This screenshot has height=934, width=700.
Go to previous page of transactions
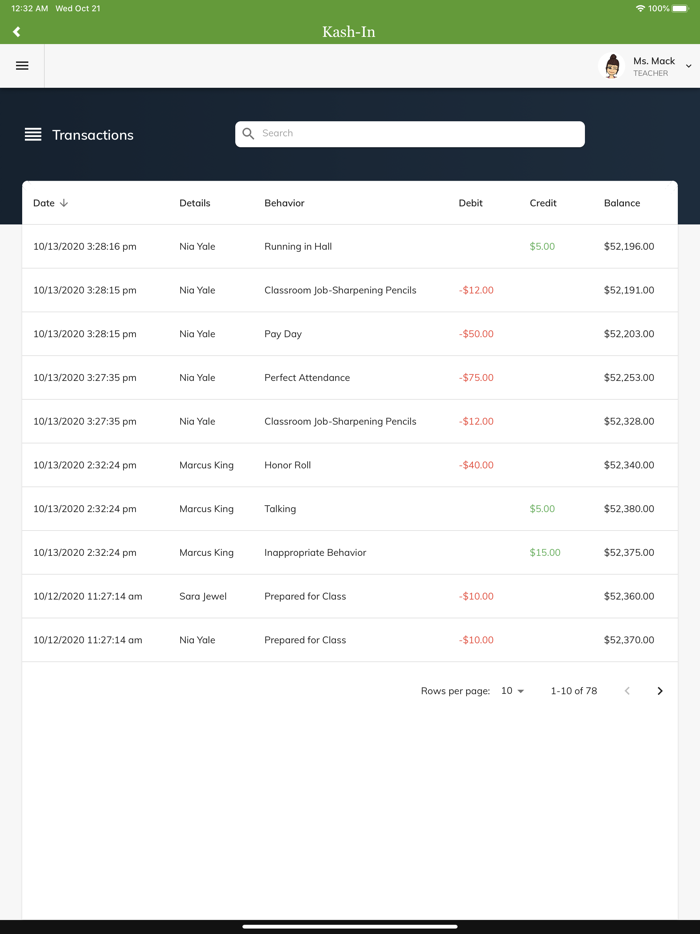(x=627, y=691)
